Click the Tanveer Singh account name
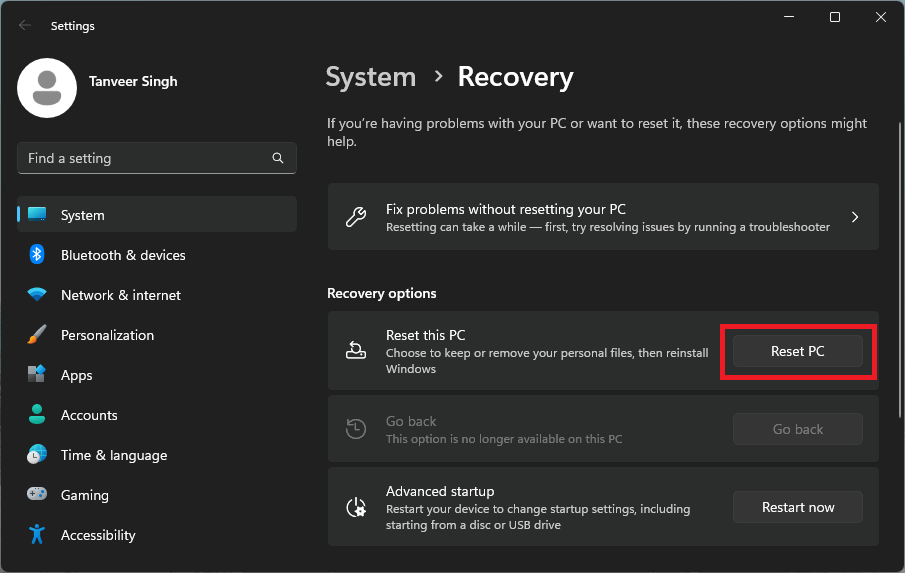Image resolution: width=905 pixels, height=573 pixels. [133, 81]
